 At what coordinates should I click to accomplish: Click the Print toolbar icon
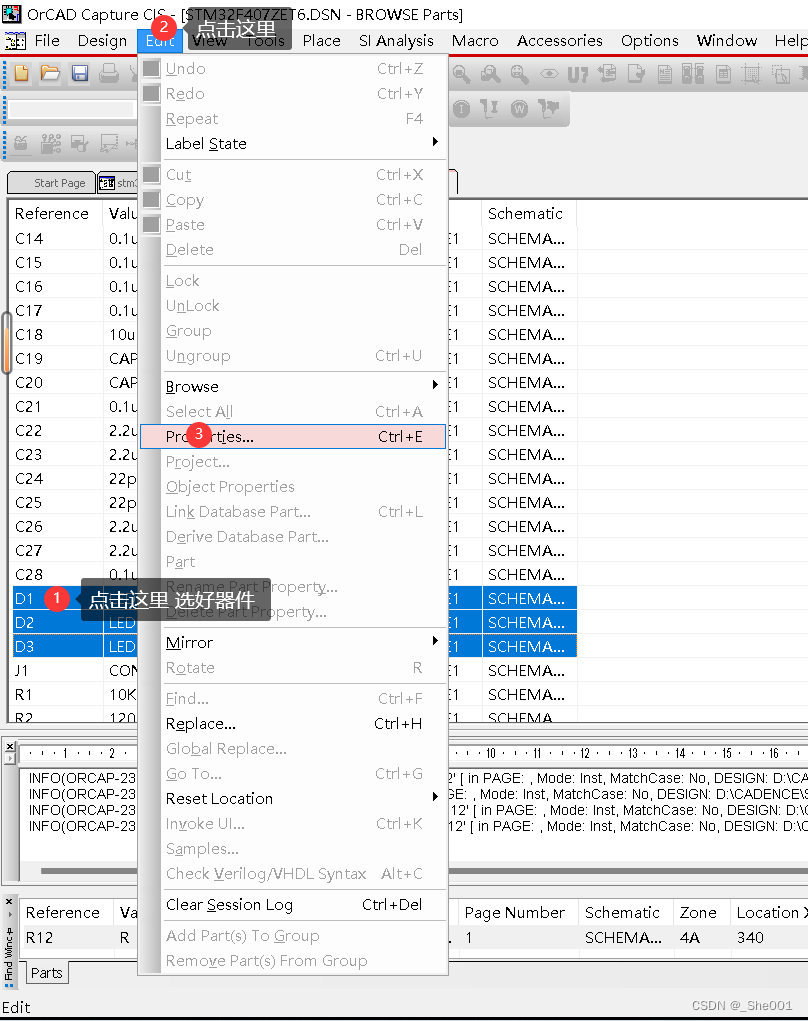(109, 73)
